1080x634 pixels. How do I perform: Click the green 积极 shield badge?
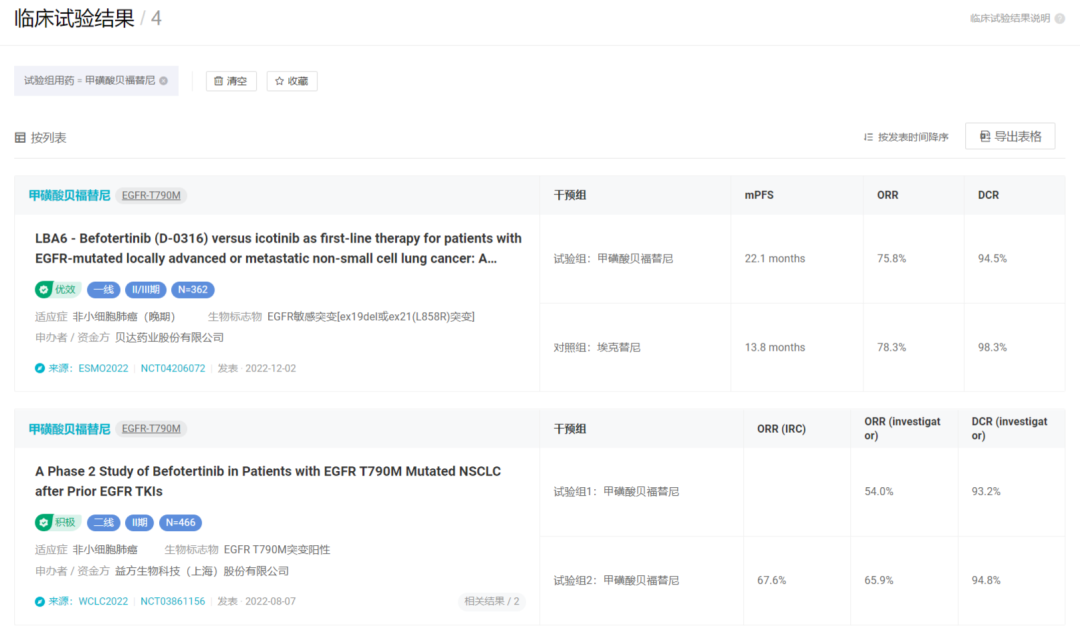[x=58, y=522]
